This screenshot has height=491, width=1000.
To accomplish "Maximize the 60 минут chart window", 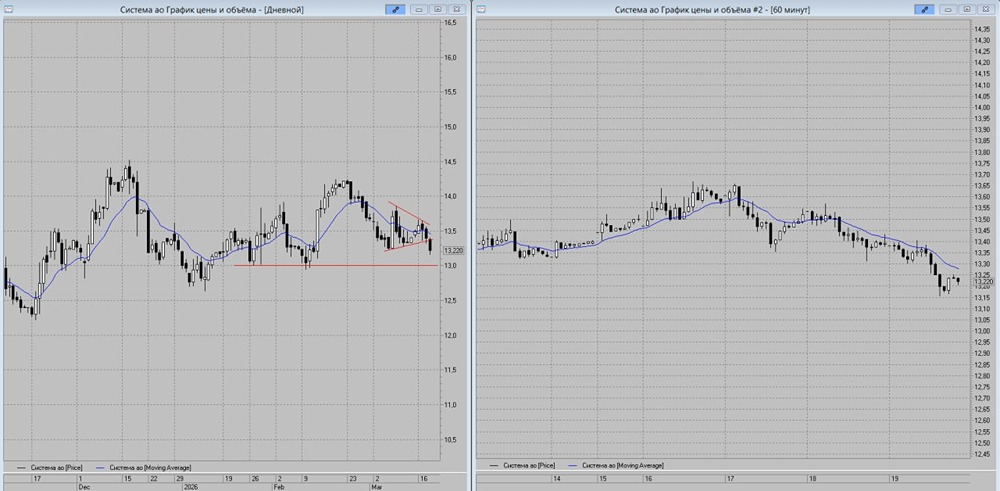I will [x=967, y=10].
